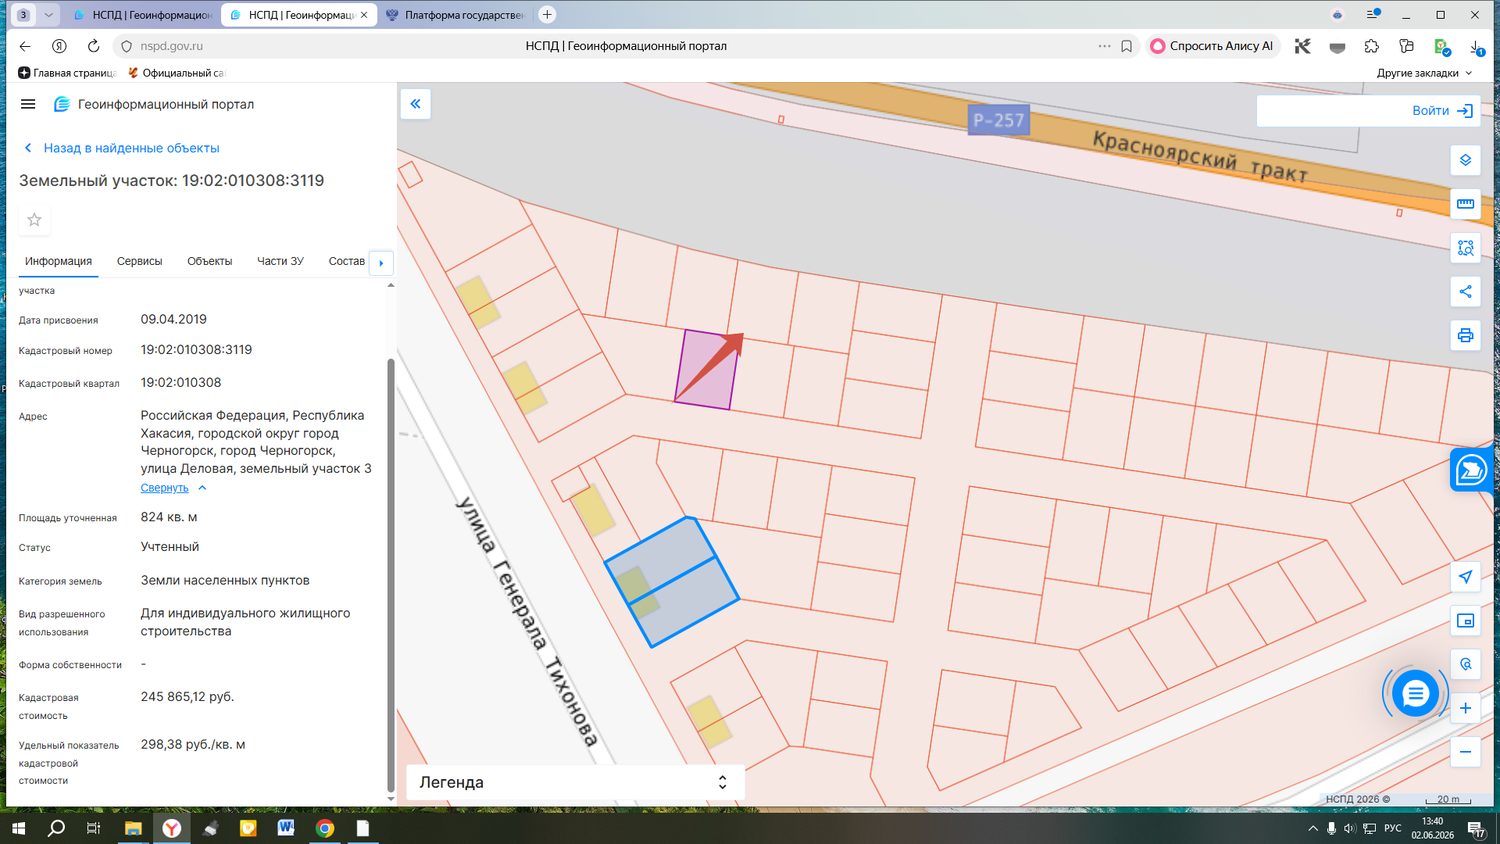Open the map layers button
This screenshot has width=1500, height=844.
(x=1465, y=160)
